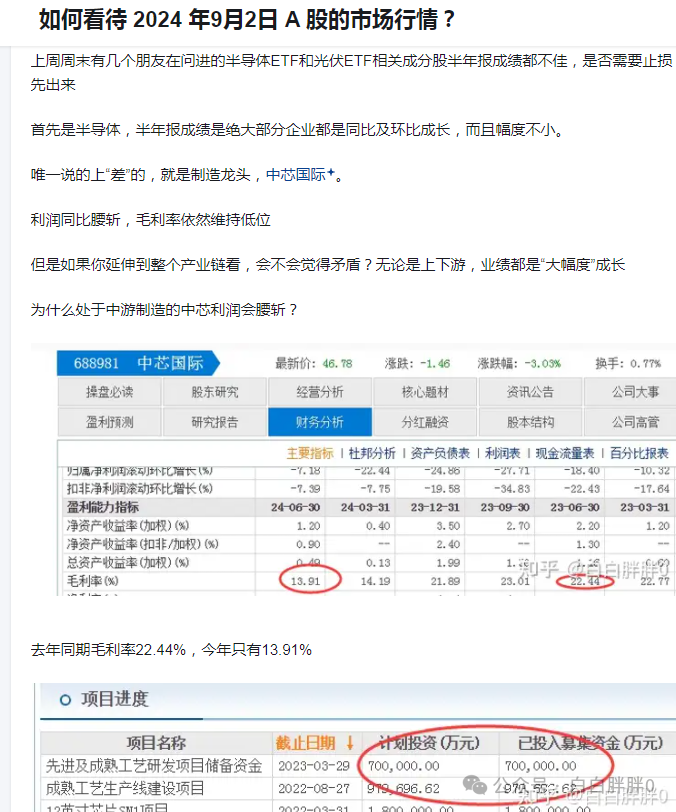Viewport: 676px width, 812px height.
Task: Click the 净资产收益率(加权)(%) row label
Action: click(x=127, y=526)
